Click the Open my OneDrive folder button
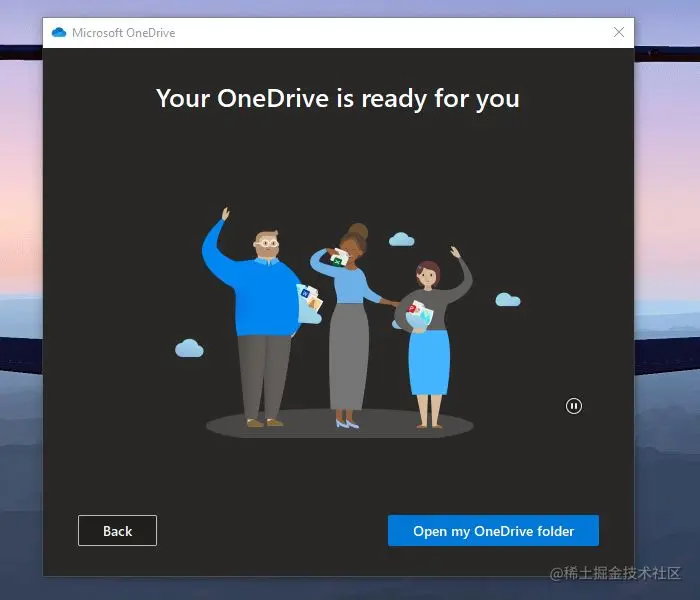Viewport: 700px width, 600px height. point(493,530)
